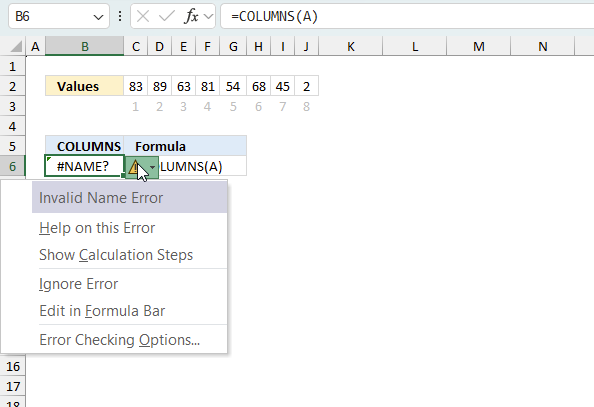594x407 pixels.
Task: Open the error indicator dropdown arrow
Action: [x=152, y=167]
